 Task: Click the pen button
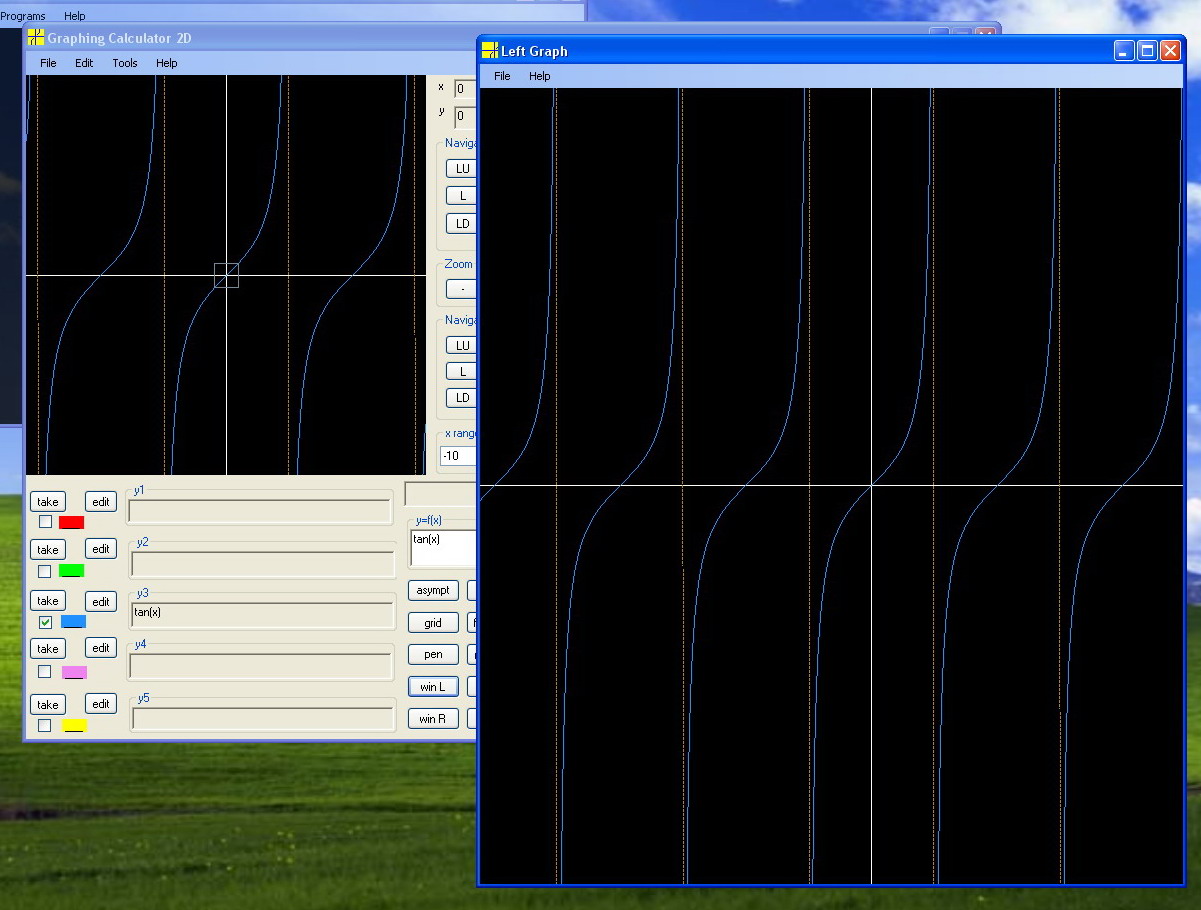tap(433, 654)
